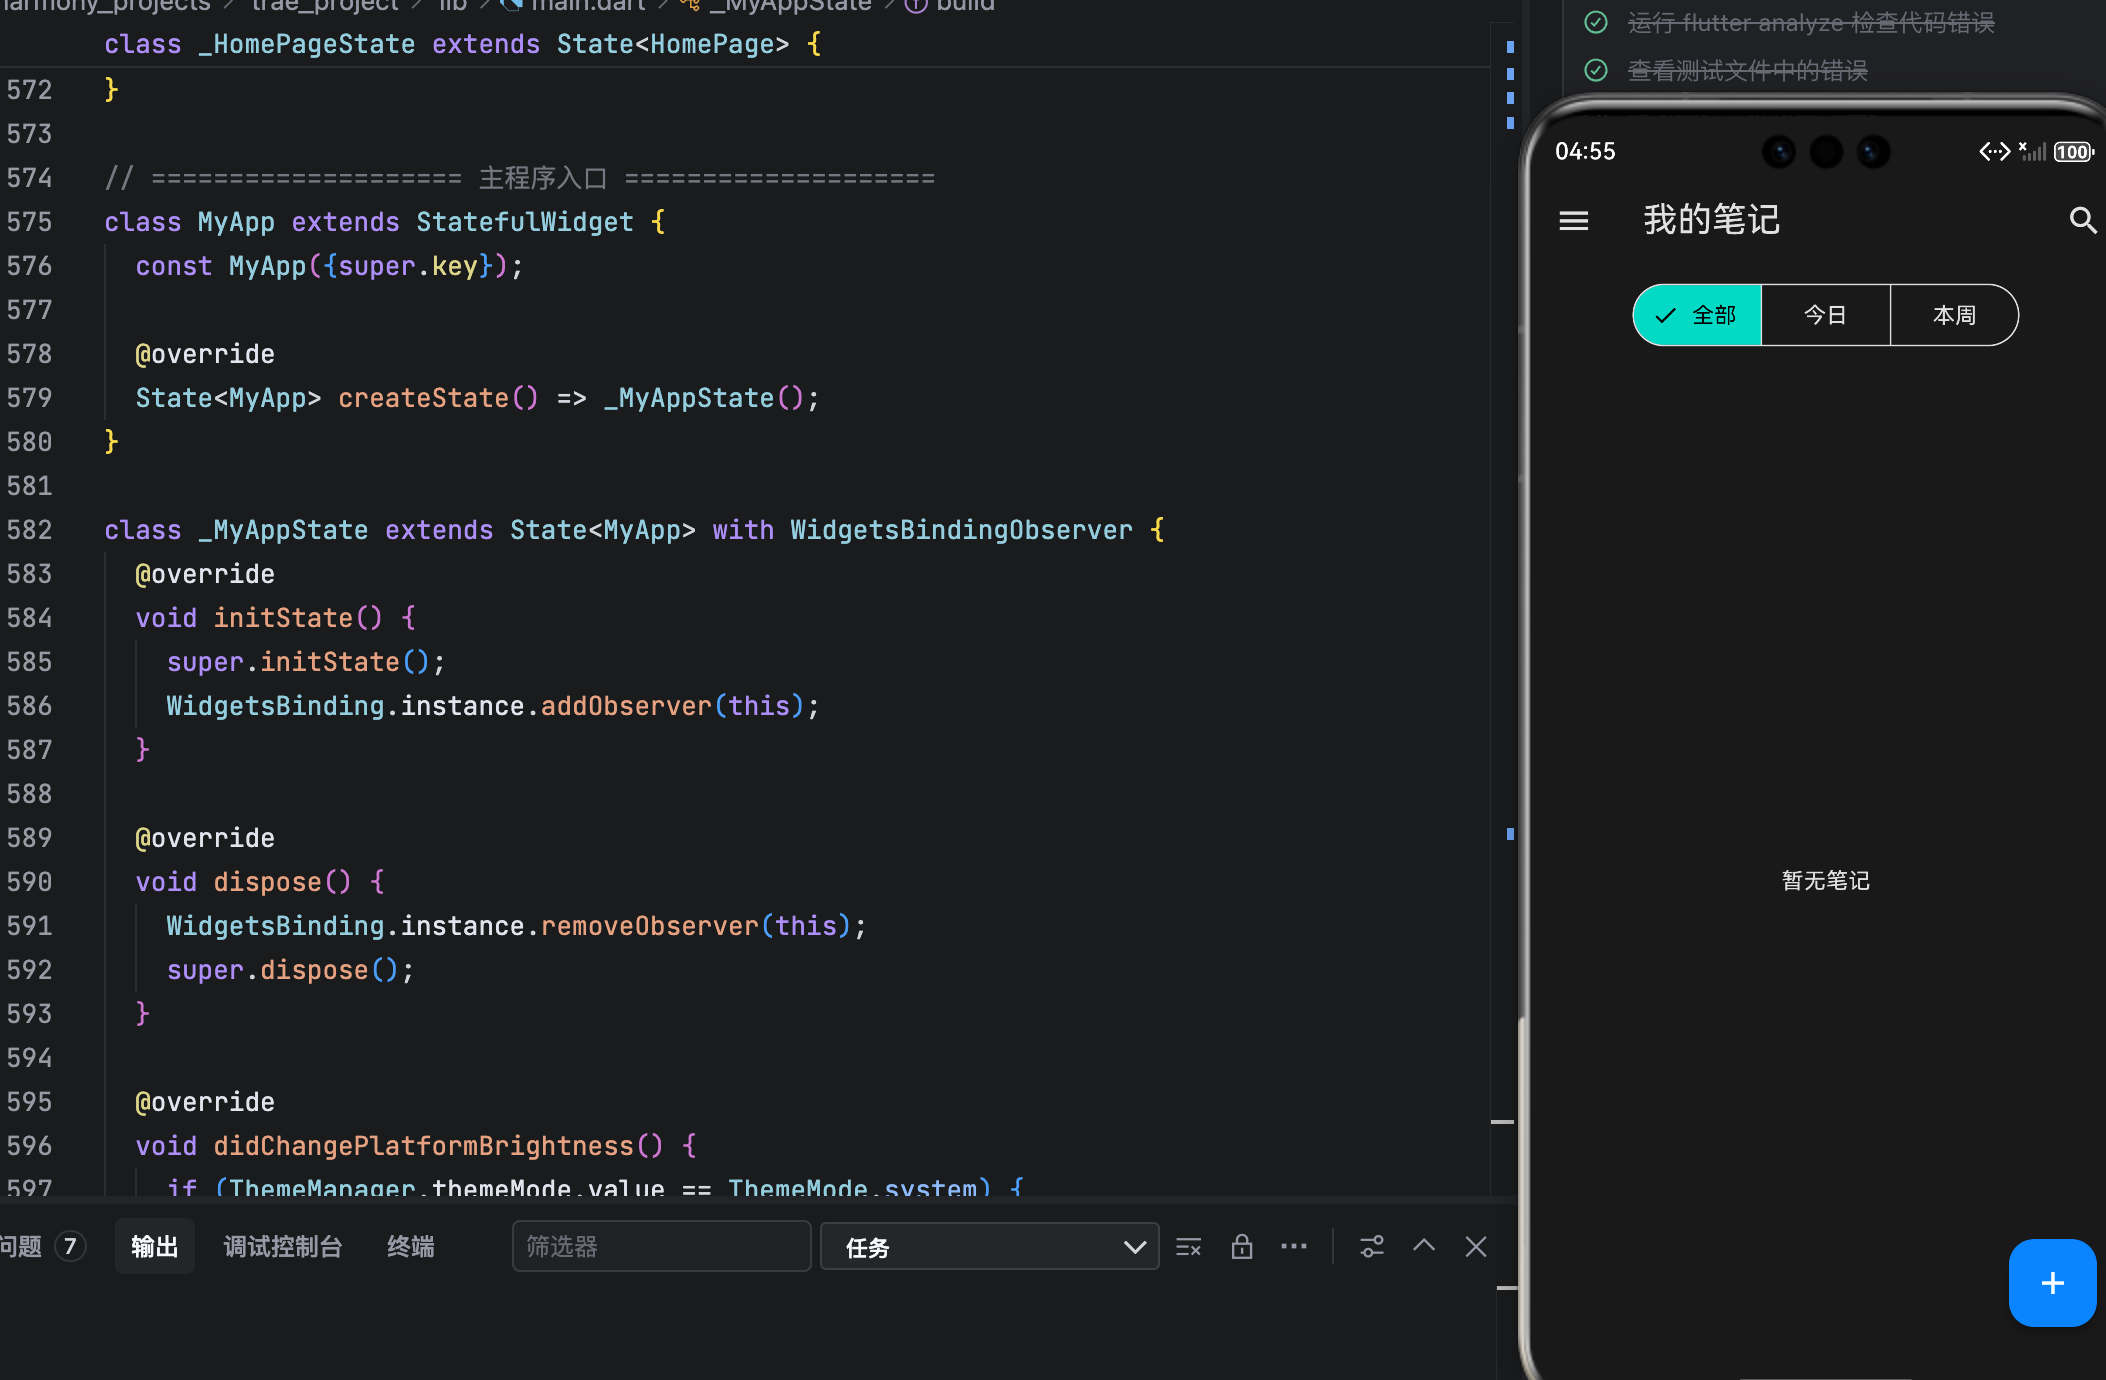Click completed task 运行 flutter analyze
The width and height of the screenshot is (2106, 1380).
click(1810, 22)
